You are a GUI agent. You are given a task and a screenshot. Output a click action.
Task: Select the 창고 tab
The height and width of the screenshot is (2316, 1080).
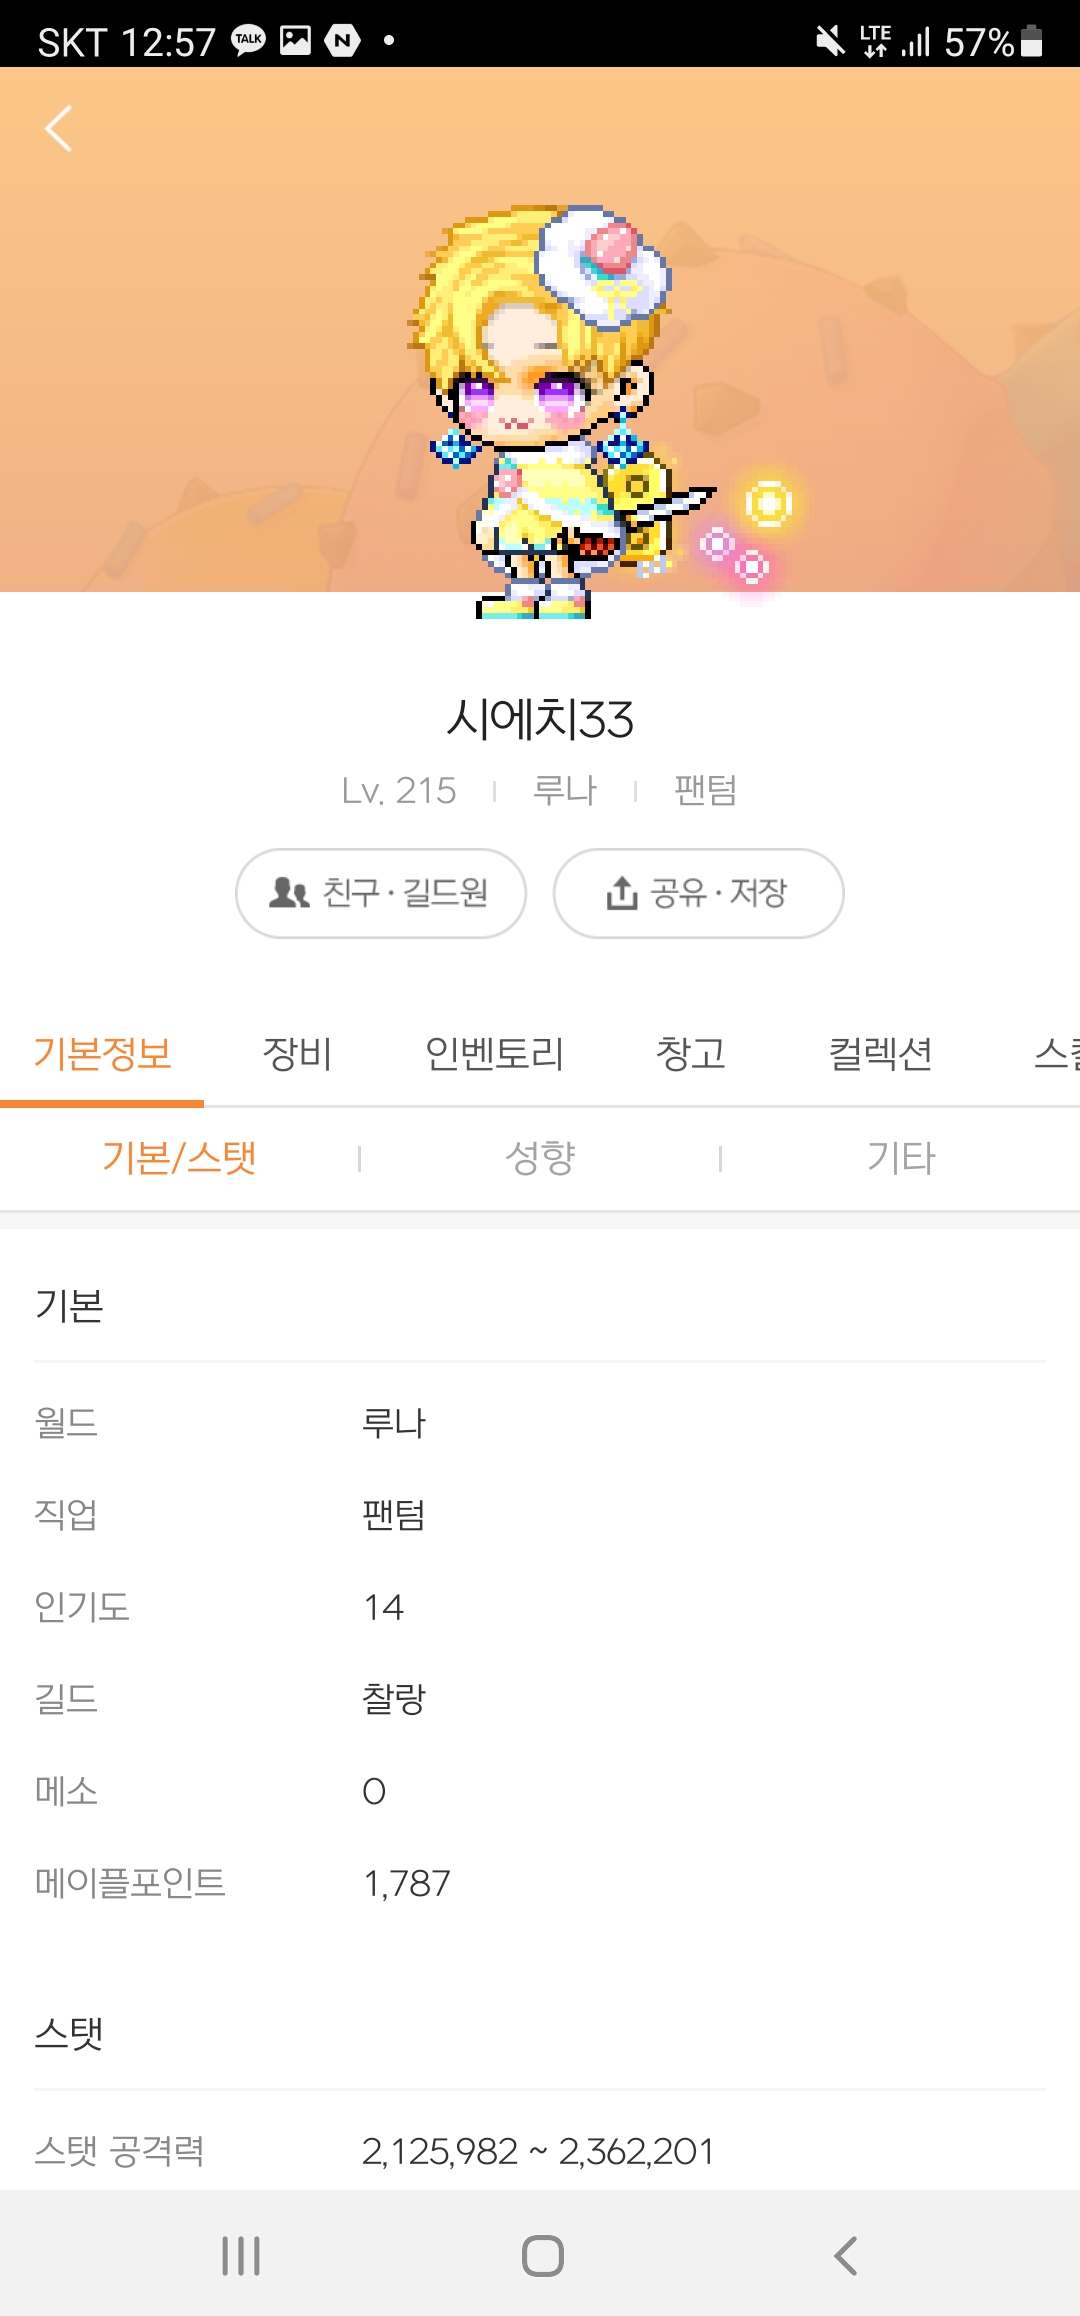coord(690,1054)
